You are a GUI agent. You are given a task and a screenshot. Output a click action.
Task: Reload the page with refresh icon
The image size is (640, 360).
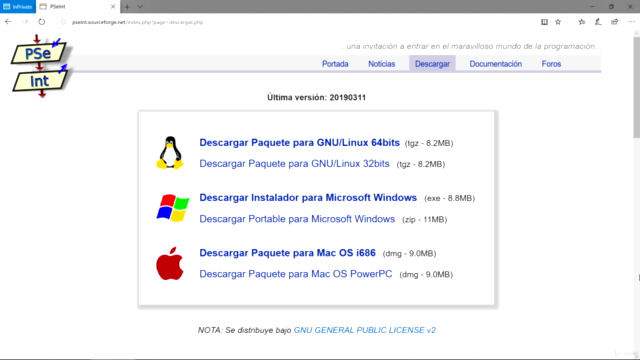coord(42,22)
